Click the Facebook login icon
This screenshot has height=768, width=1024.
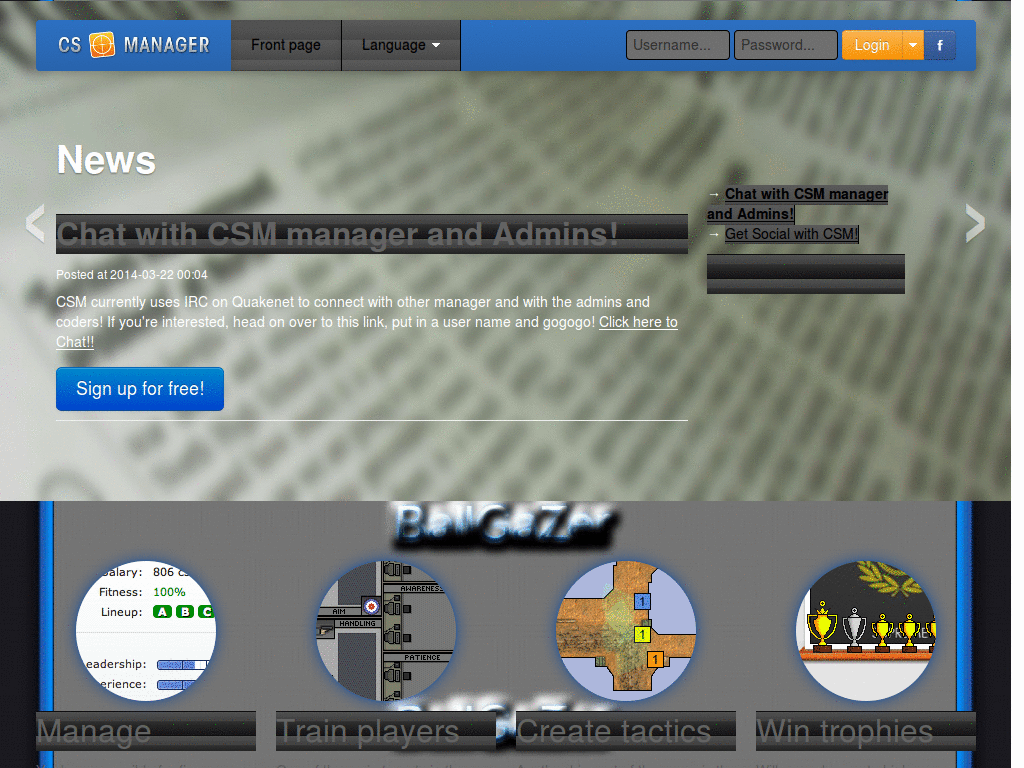pos(940,45)
